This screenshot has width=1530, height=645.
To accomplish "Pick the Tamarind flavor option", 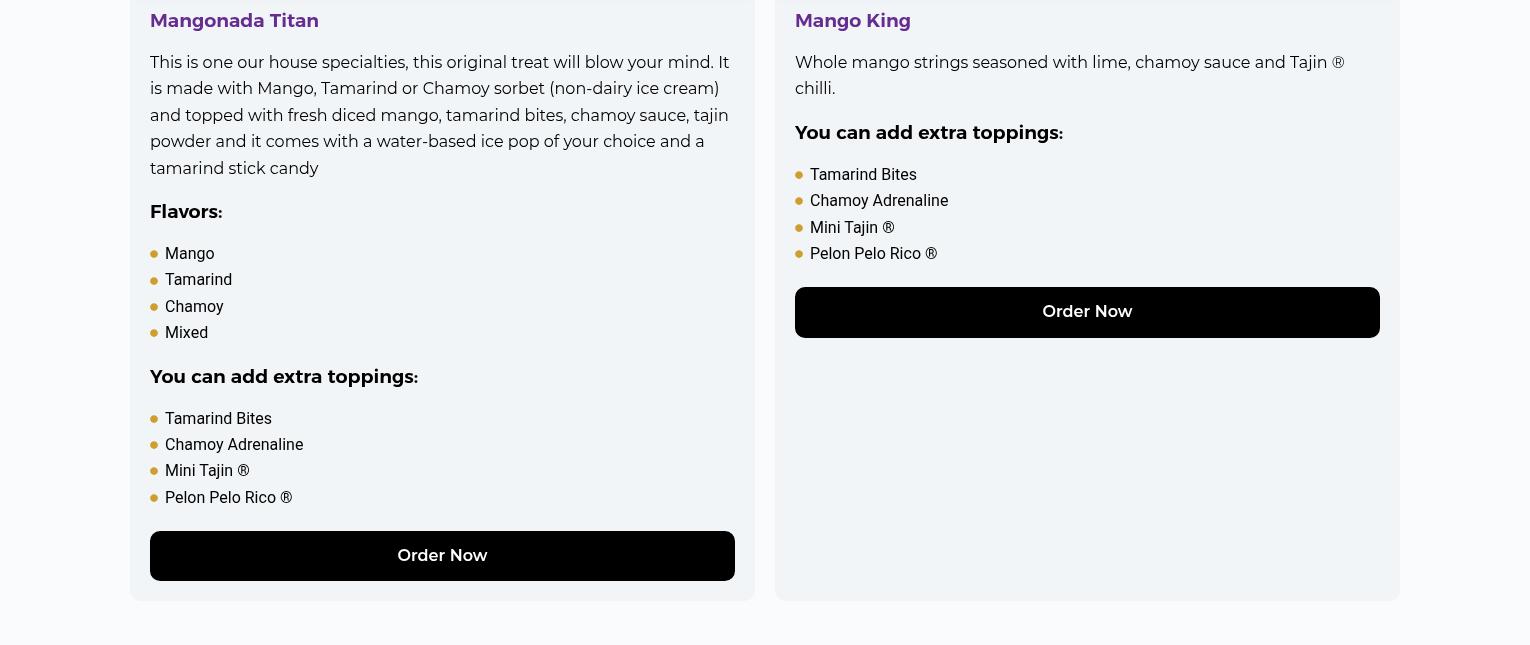I will coord(198,280).
